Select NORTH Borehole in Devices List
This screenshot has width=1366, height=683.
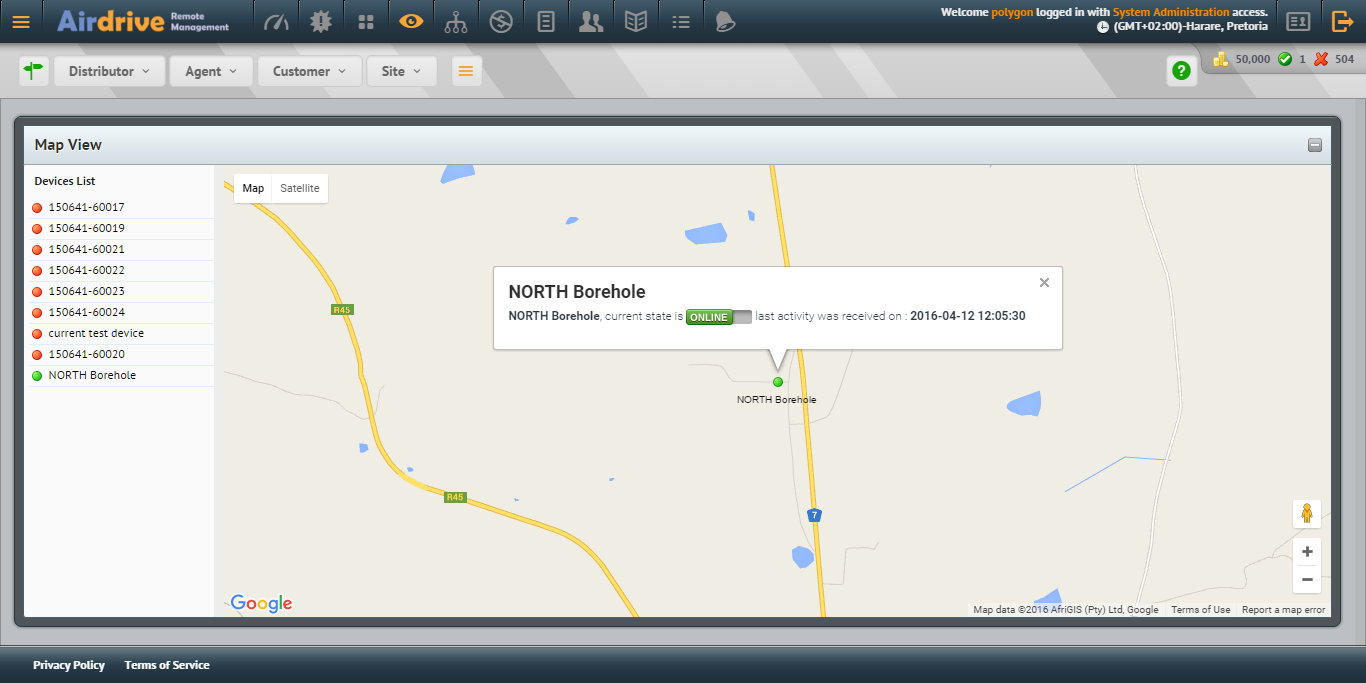tap(120, 376)
